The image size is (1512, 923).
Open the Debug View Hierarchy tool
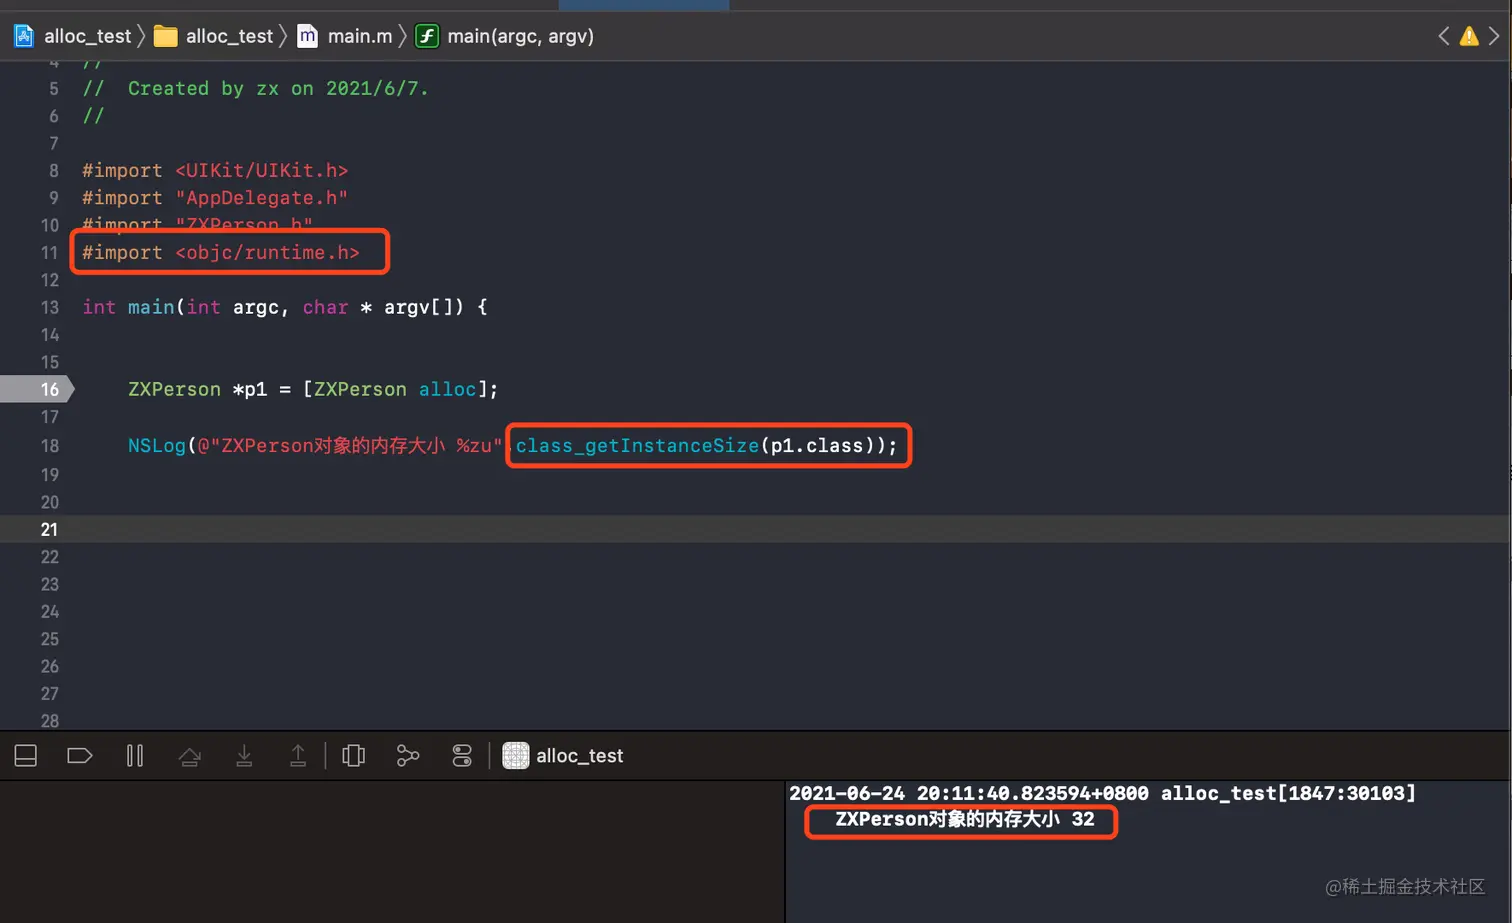pos(354,756)
